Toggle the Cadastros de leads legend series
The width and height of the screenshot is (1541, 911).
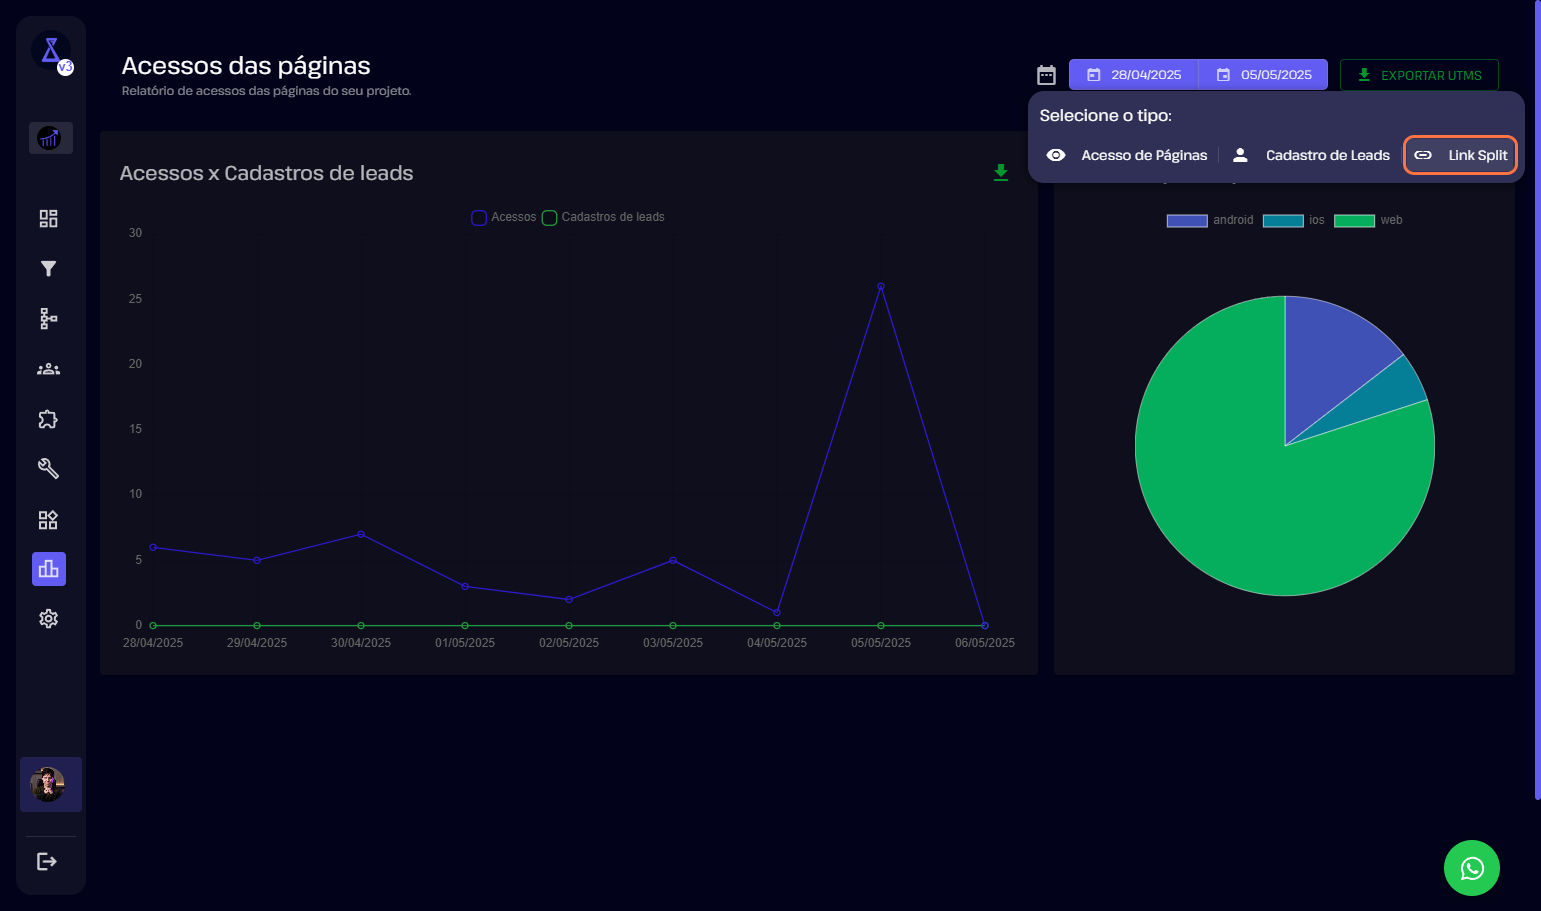click(603, 217)
